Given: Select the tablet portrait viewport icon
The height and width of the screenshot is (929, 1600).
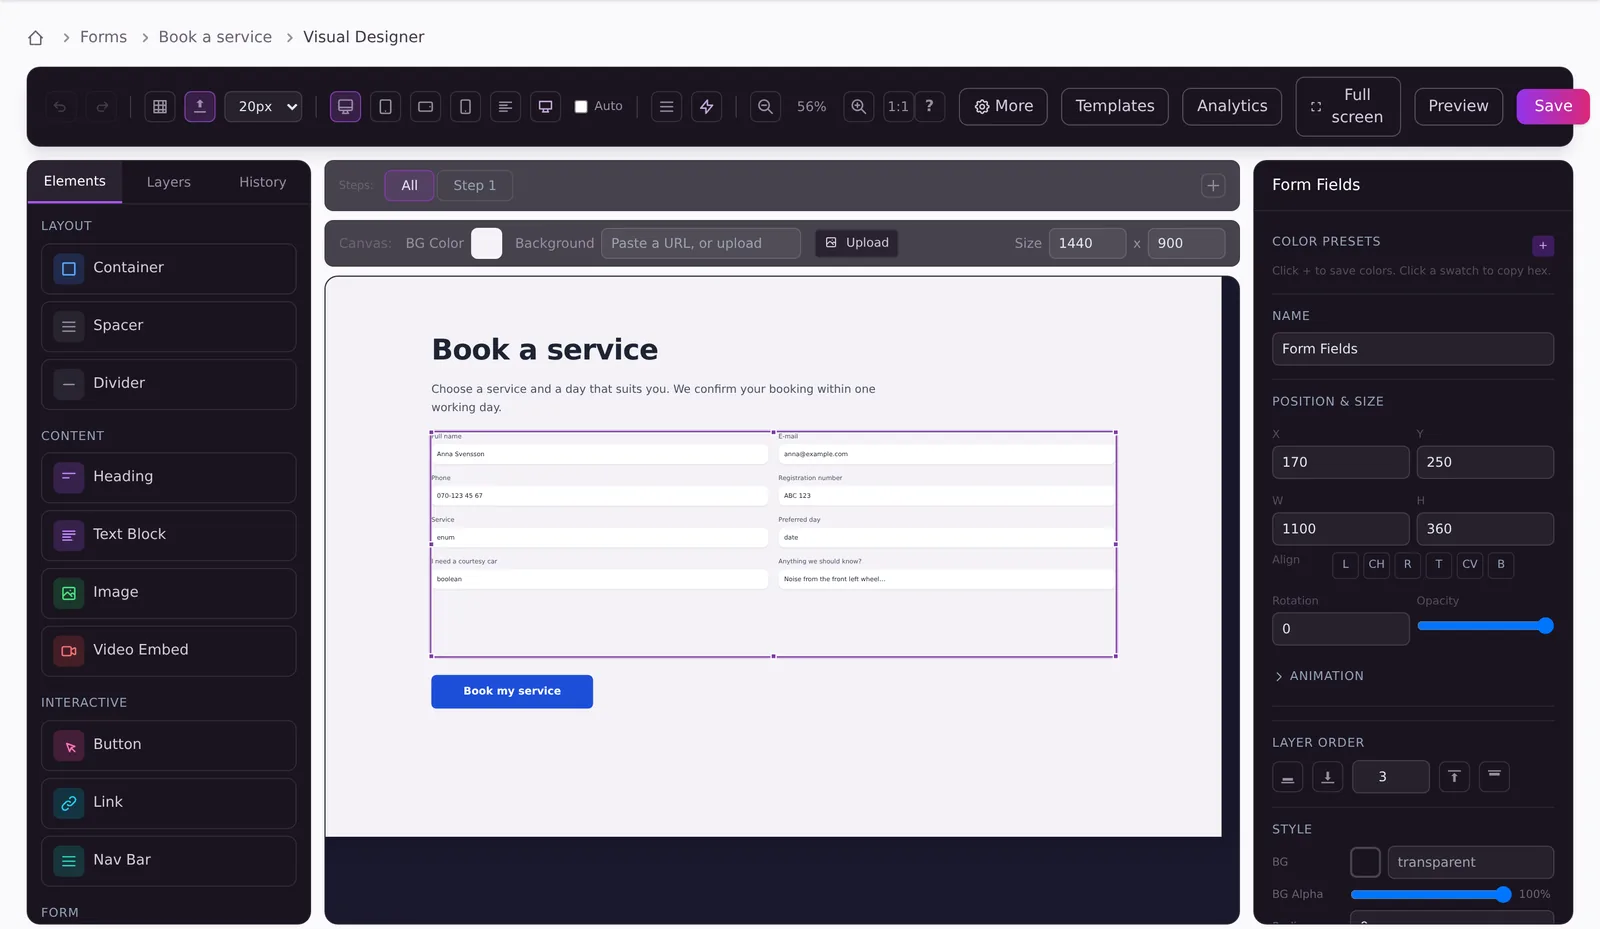Looking at the screenshot, I should (385, 107).
